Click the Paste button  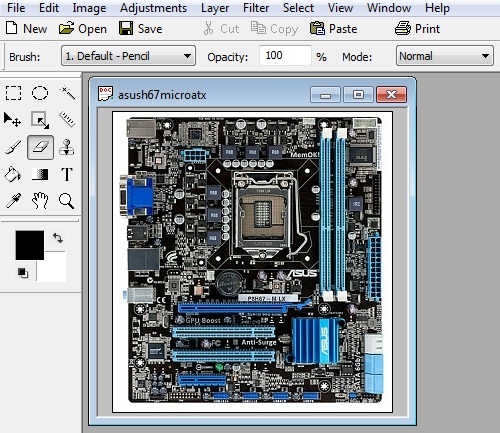point(333,29)
